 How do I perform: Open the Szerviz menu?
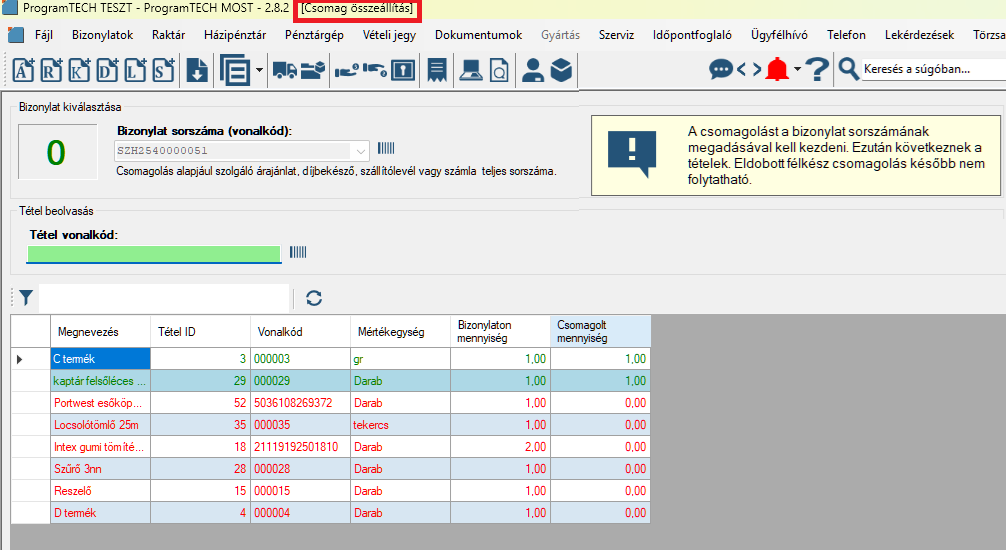click(x=617, y=35)
